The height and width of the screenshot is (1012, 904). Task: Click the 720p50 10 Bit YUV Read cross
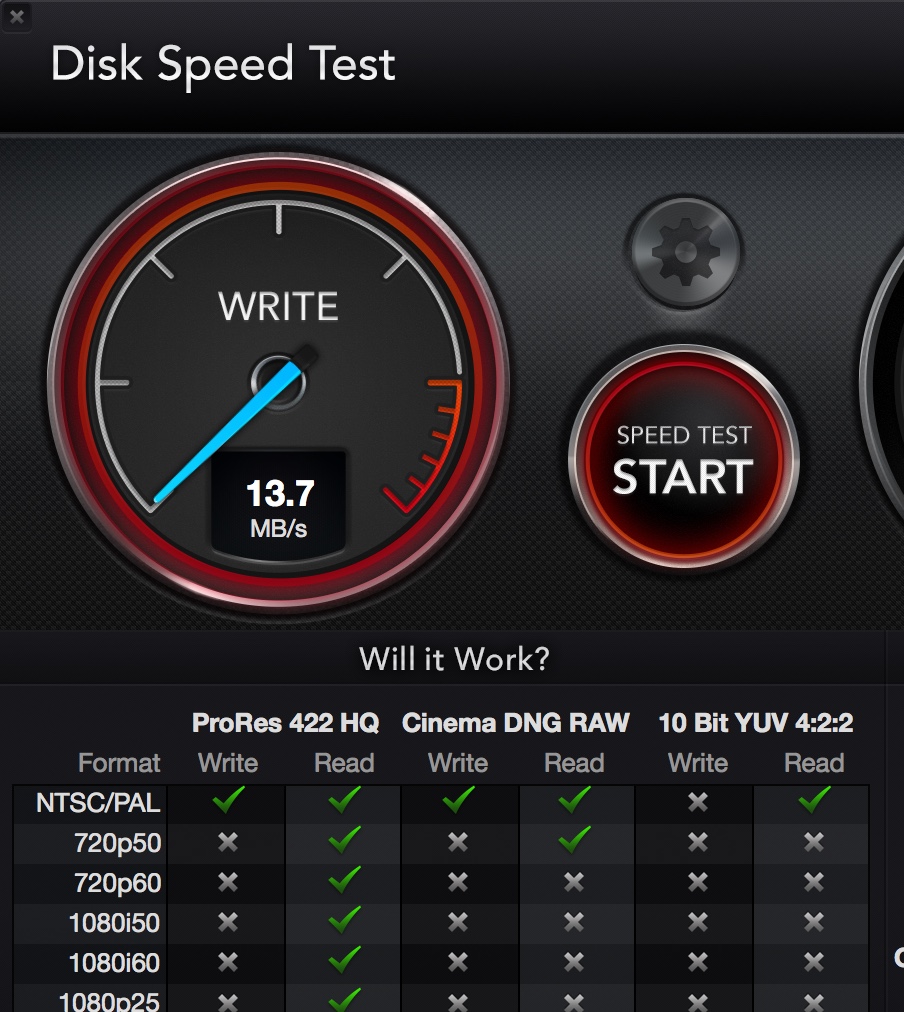814,842
